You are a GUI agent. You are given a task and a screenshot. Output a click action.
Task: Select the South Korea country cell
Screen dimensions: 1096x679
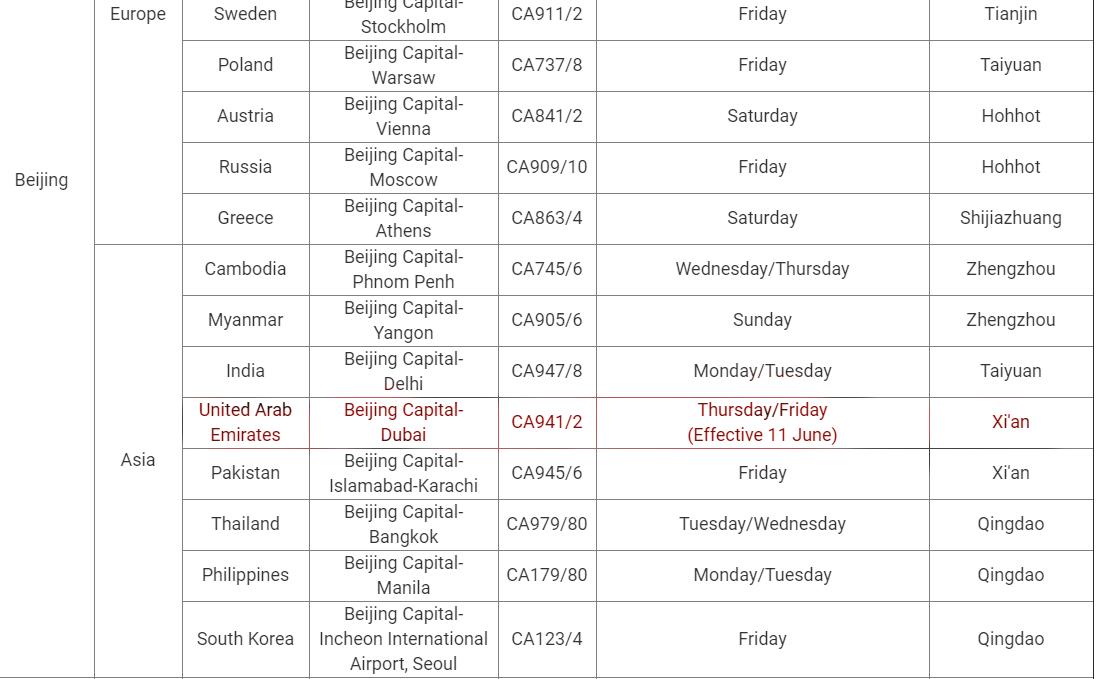pyautogui.click(x=245, y=639)
